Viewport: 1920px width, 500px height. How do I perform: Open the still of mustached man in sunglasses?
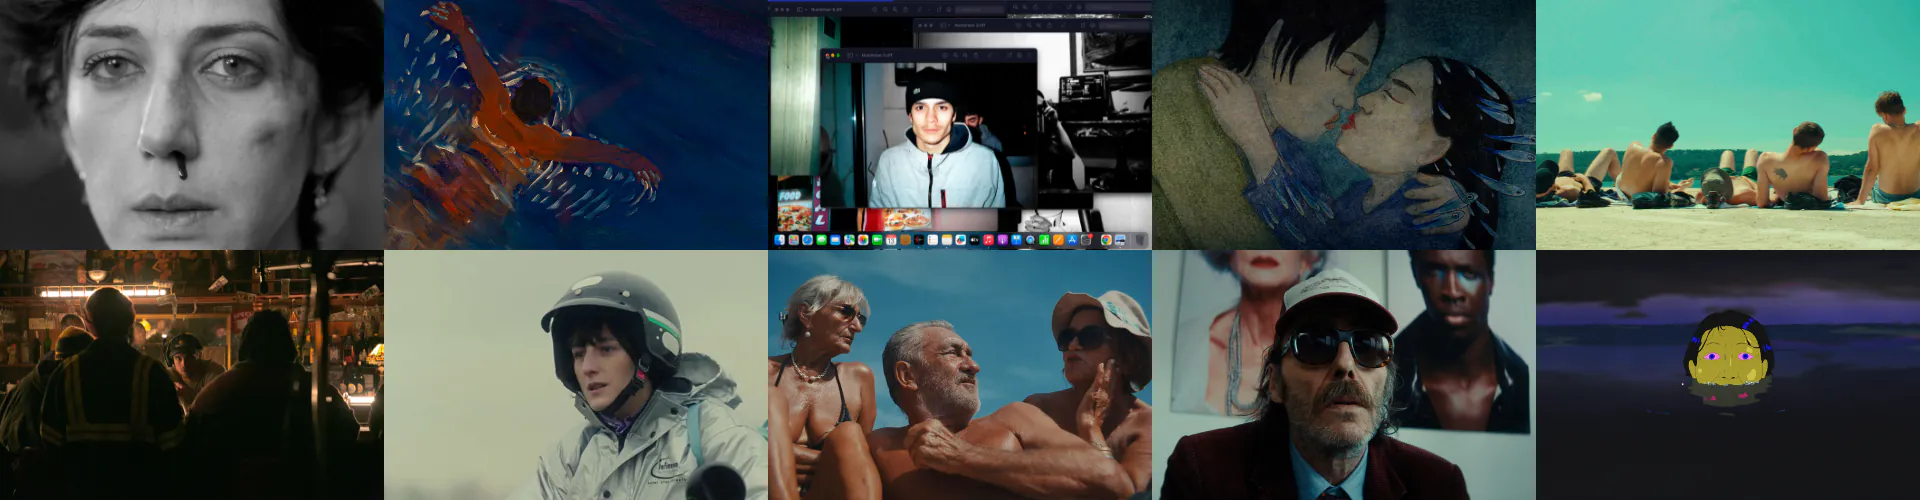pyautogui.click(x=1344, y=375)
